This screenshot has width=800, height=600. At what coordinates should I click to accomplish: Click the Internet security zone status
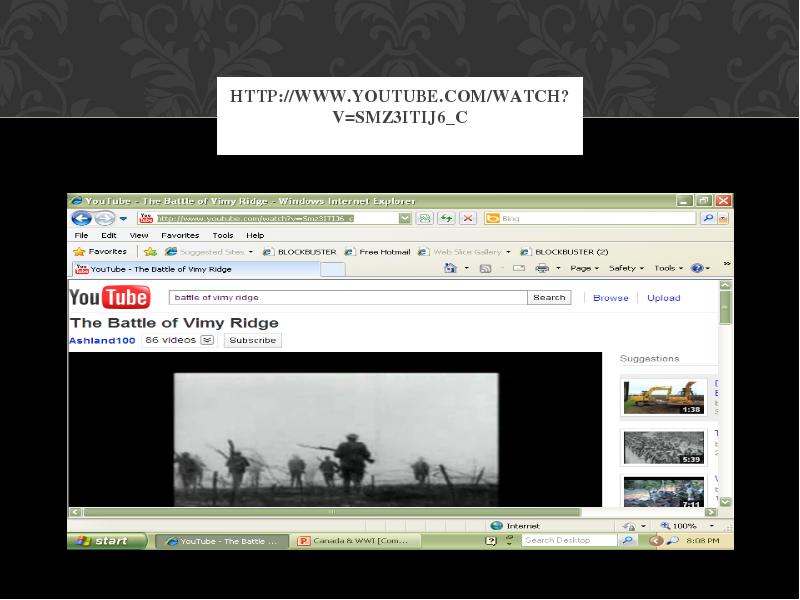pyautogui.click(x=515, y=526)
